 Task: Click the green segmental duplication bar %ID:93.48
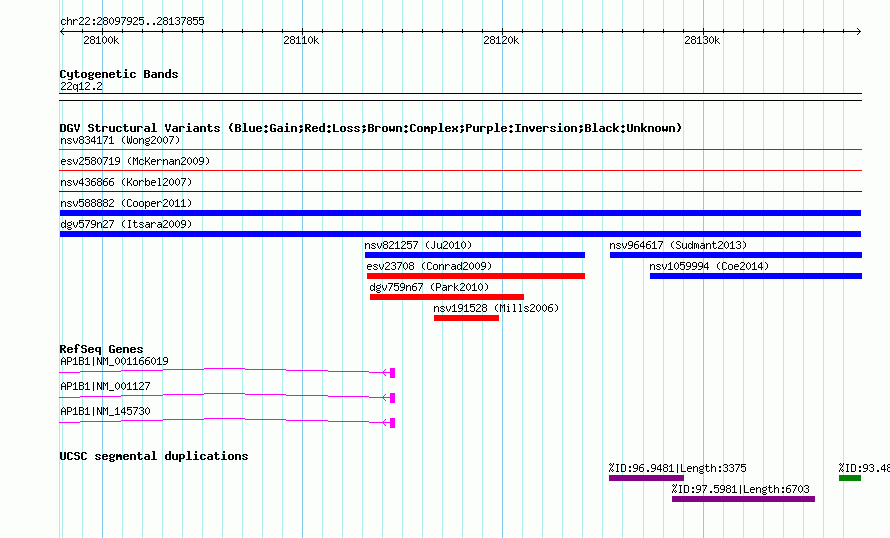850,478
